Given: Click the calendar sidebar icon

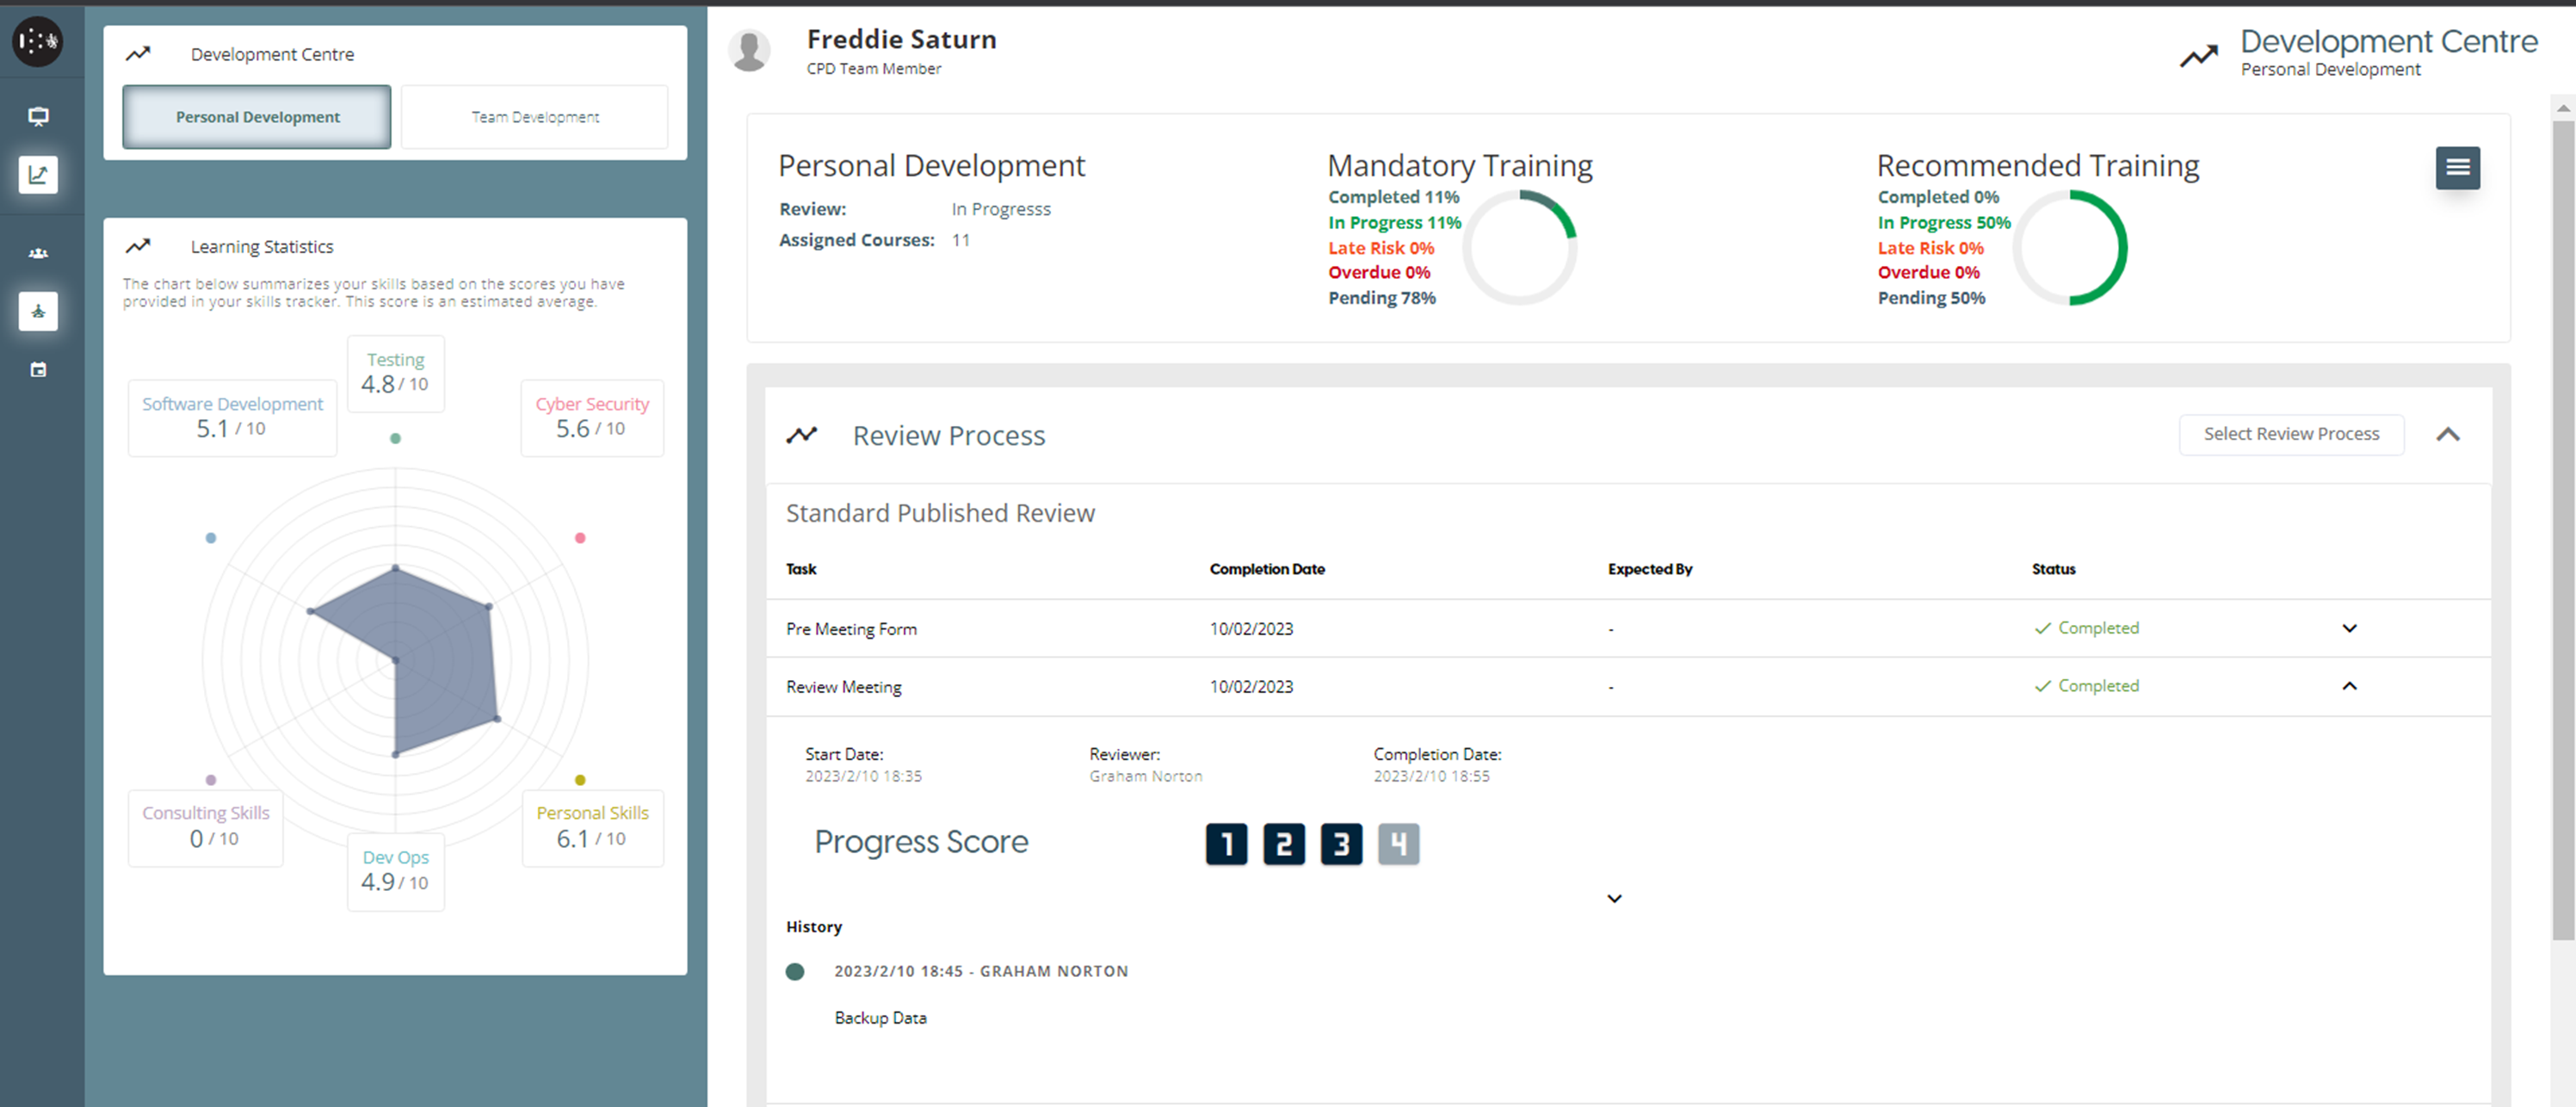Looking at the screenshot, I should click(38, 370).
